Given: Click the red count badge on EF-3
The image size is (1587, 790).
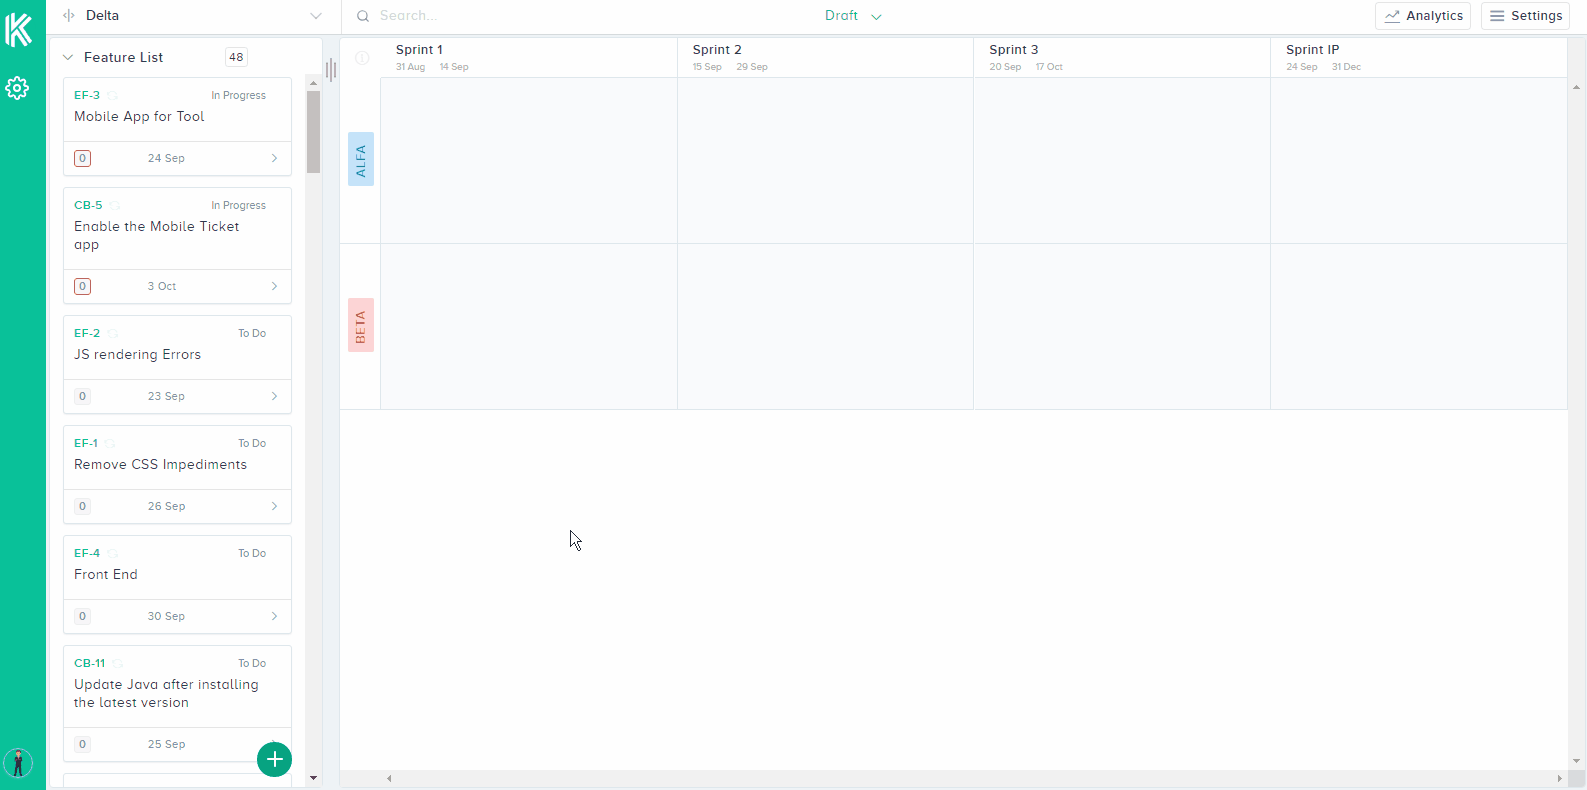Looking at the screenshot, I should coord(83,158).
